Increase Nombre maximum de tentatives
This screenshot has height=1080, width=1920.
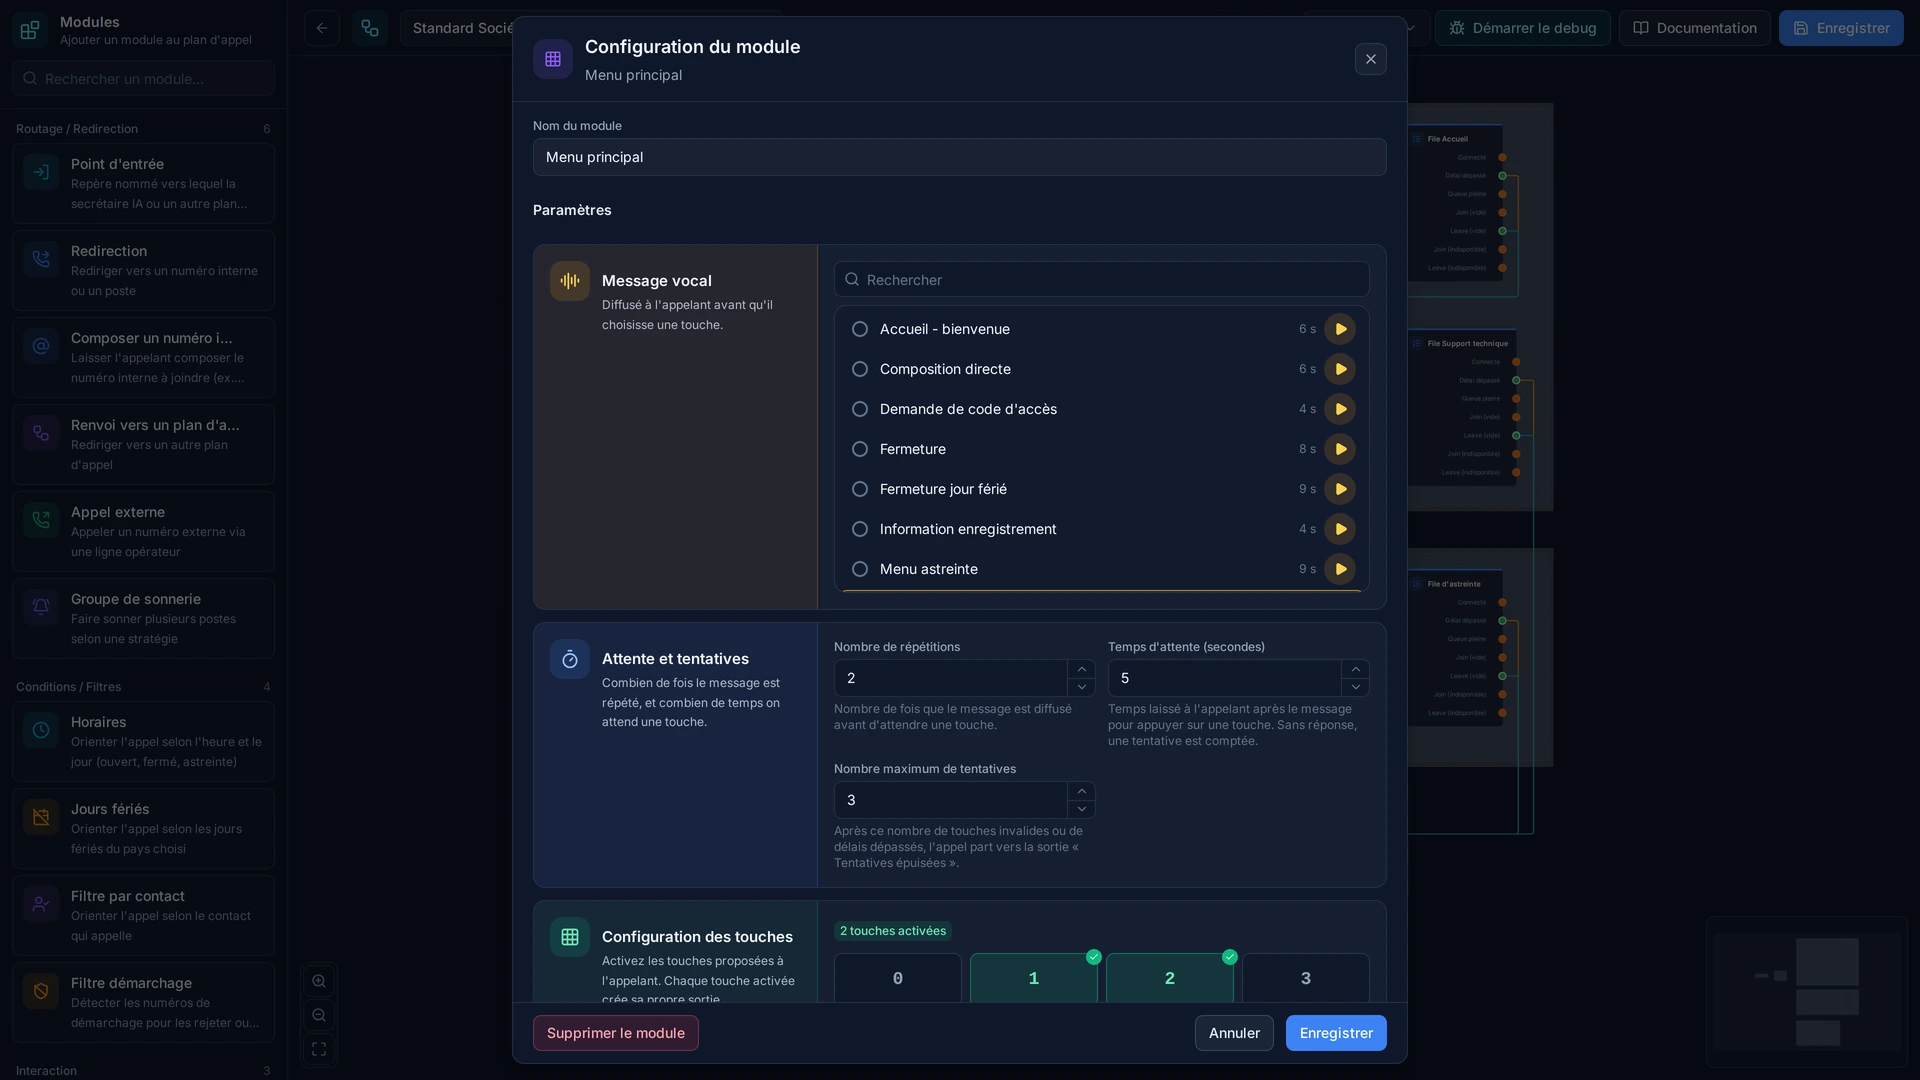click(1081, 791)
